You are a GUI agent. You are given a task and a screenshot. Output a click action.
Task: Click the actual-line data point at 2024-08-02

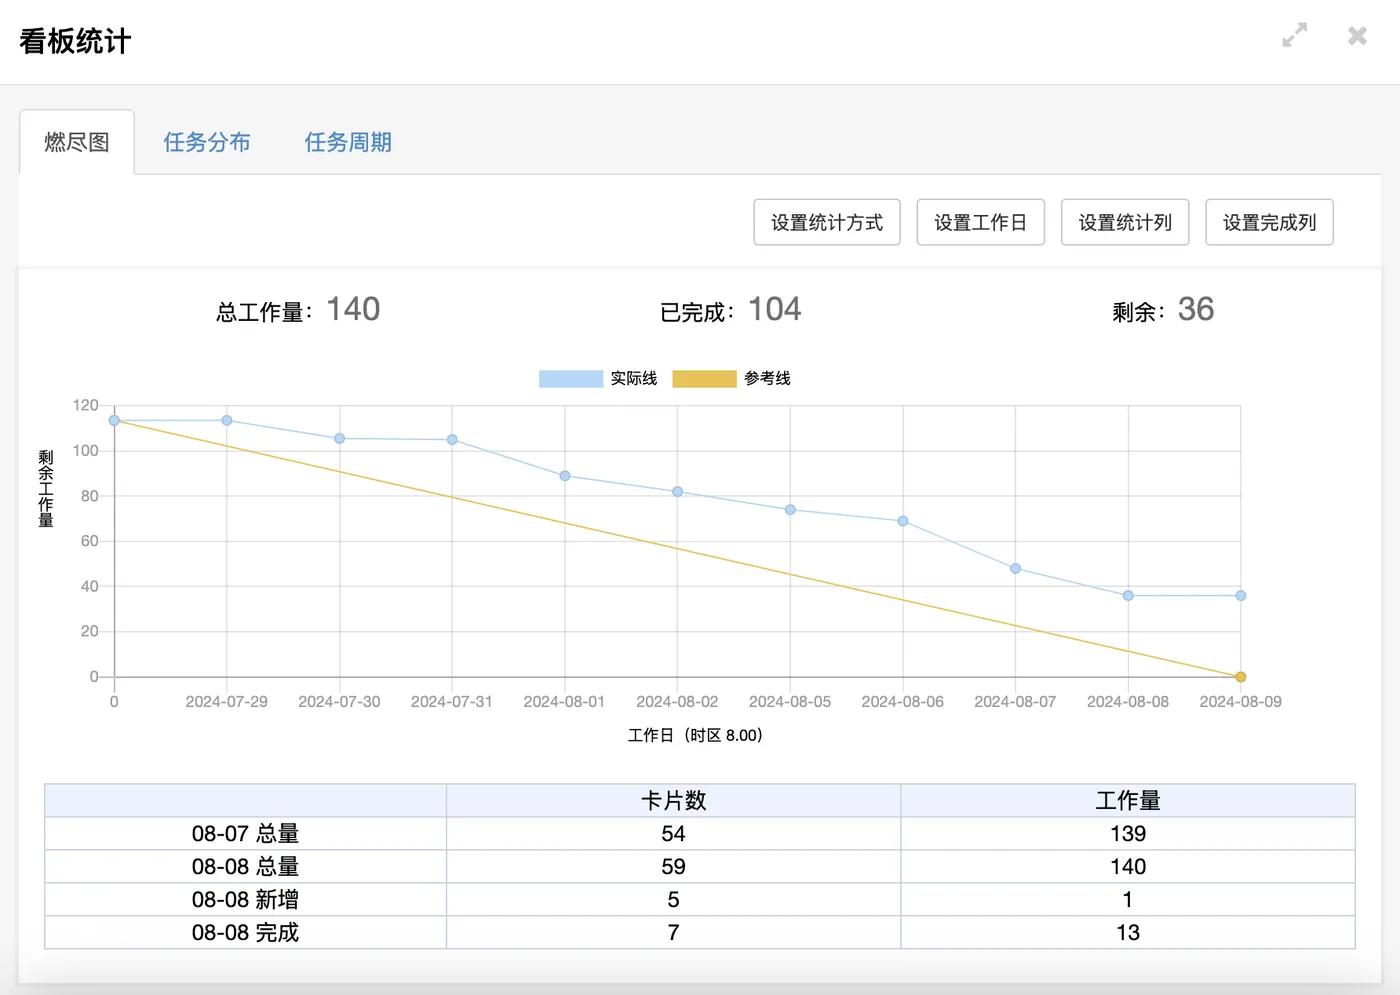point(677,492)
